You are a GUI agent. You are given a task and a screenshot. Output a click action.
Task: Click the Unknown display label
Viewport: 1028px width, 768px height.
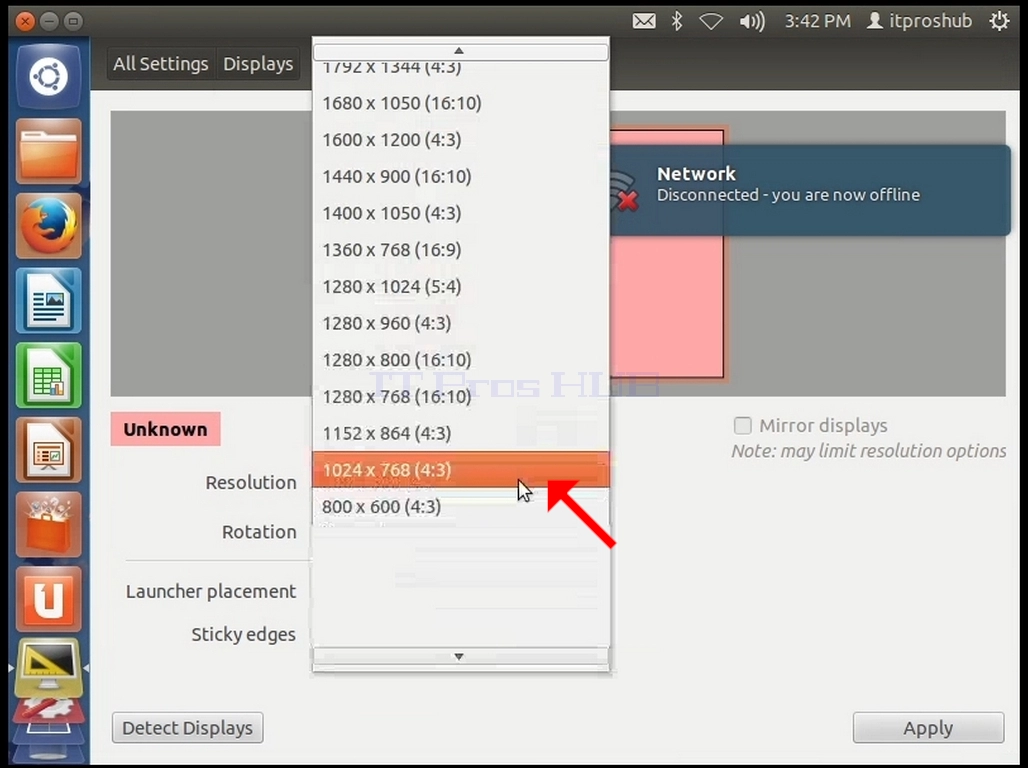coord(165,429)
